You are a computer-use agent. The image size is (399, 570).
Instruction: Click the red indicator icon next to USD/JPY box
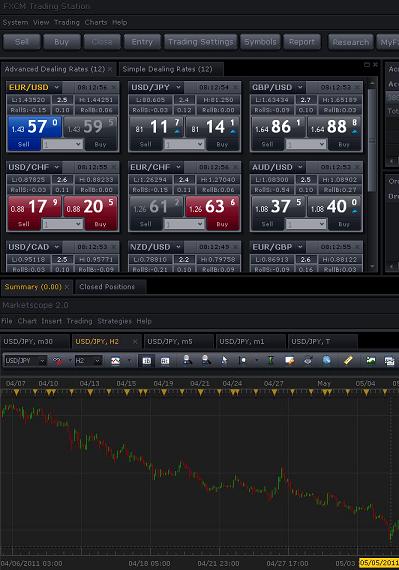[58, 361]
